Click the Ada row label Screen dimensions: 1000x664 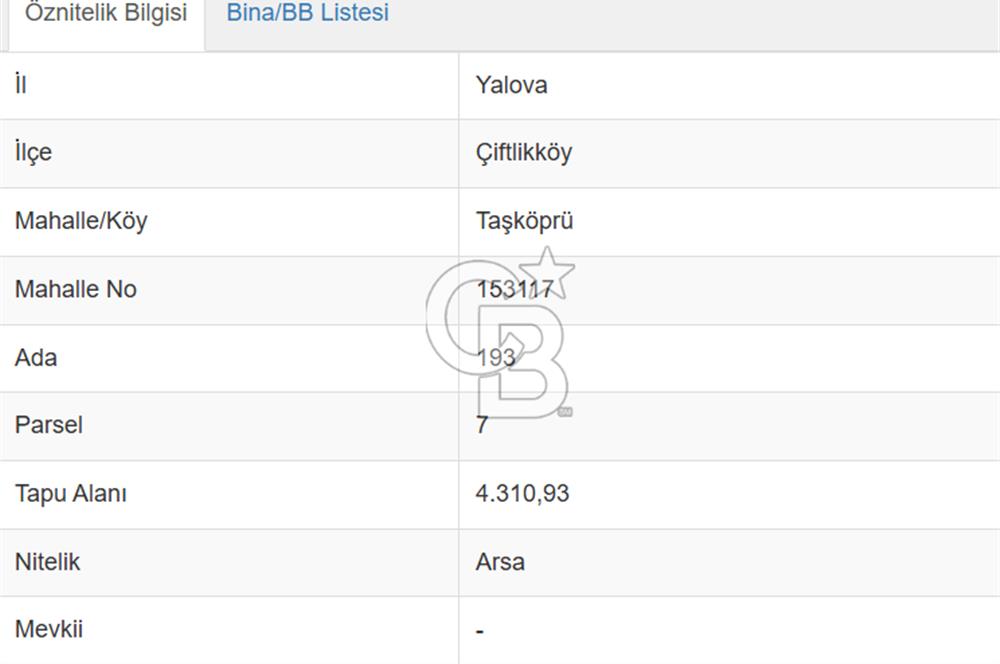[35, 357]
